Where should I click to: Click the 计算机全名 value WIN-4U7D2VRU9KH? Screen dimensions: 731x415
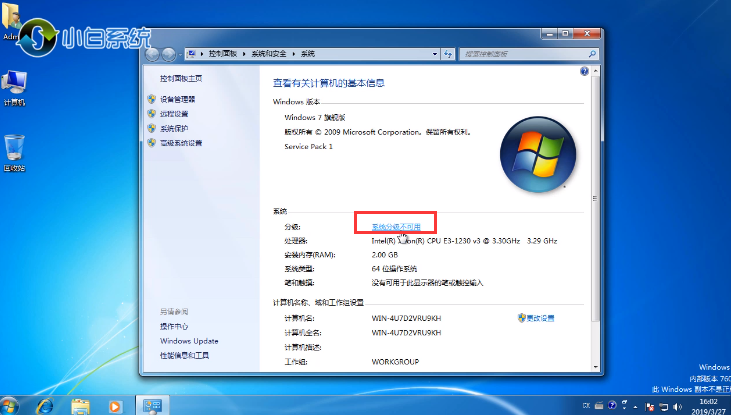coord(406,333)
